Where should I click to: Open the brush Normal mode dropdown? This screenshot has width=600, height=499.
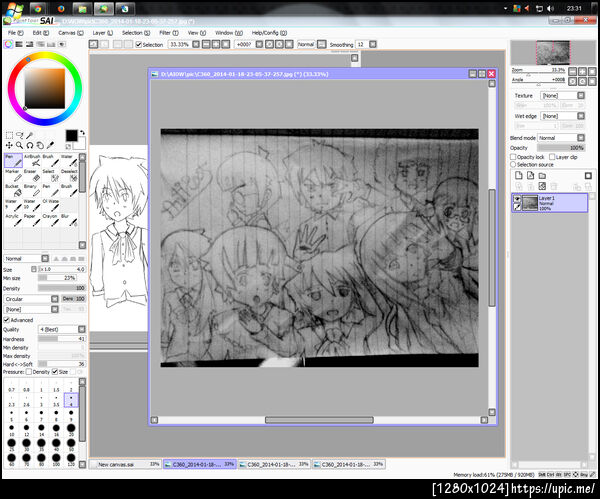coord(26,258)
